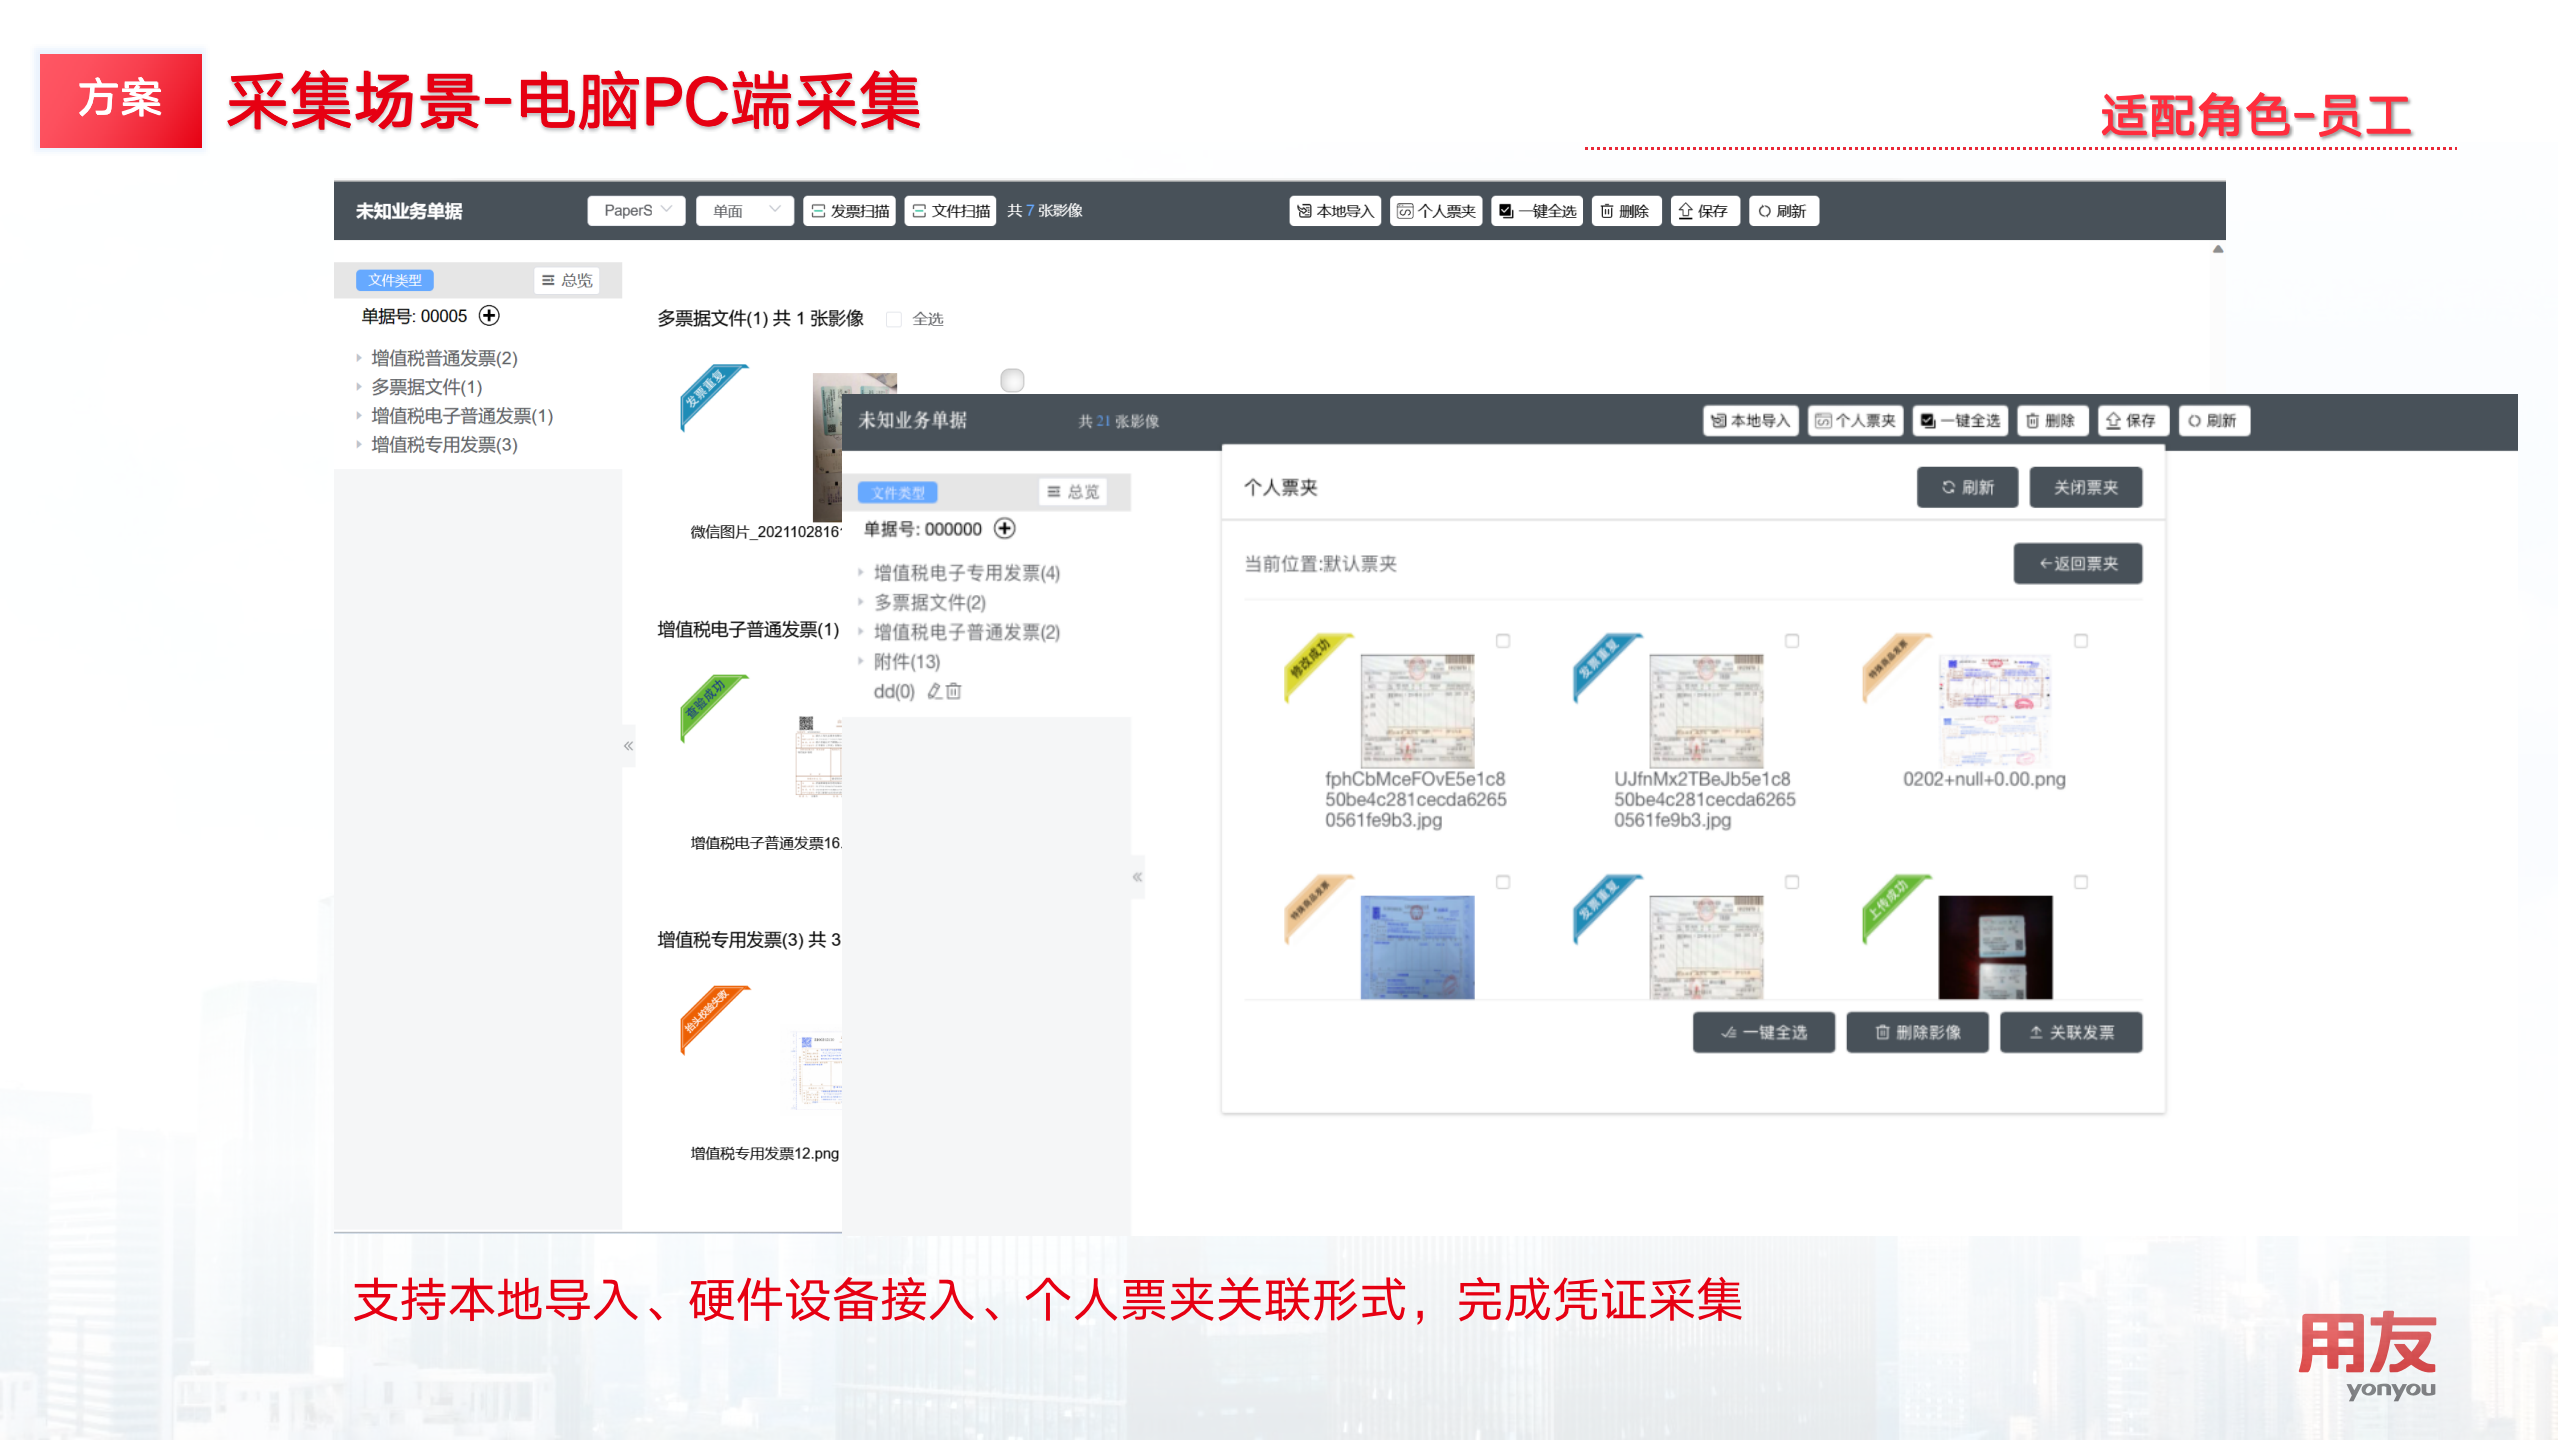The height and width of the screenshot is (1440, 2560).
Task: Click the edit pencil icon next to dd(0)
Action: (x=934, y=691)
